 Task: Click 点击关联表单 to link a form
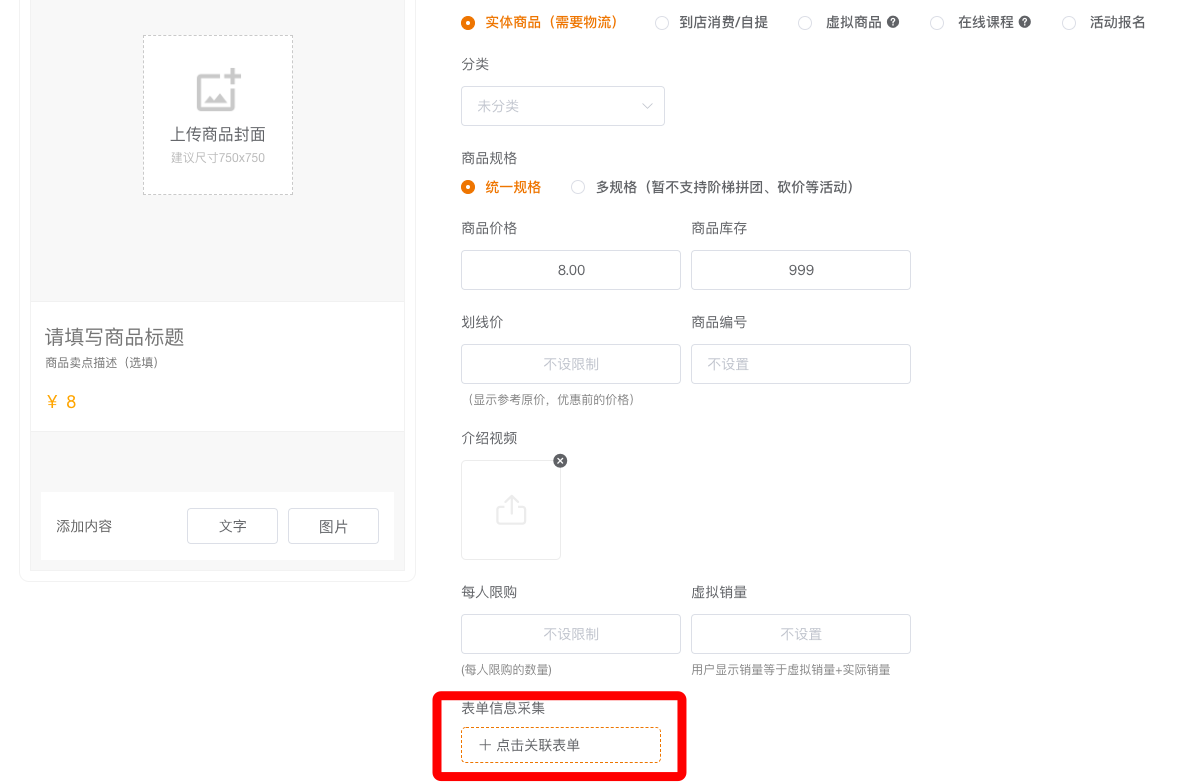pyautogui.click(x=561, y=745)
